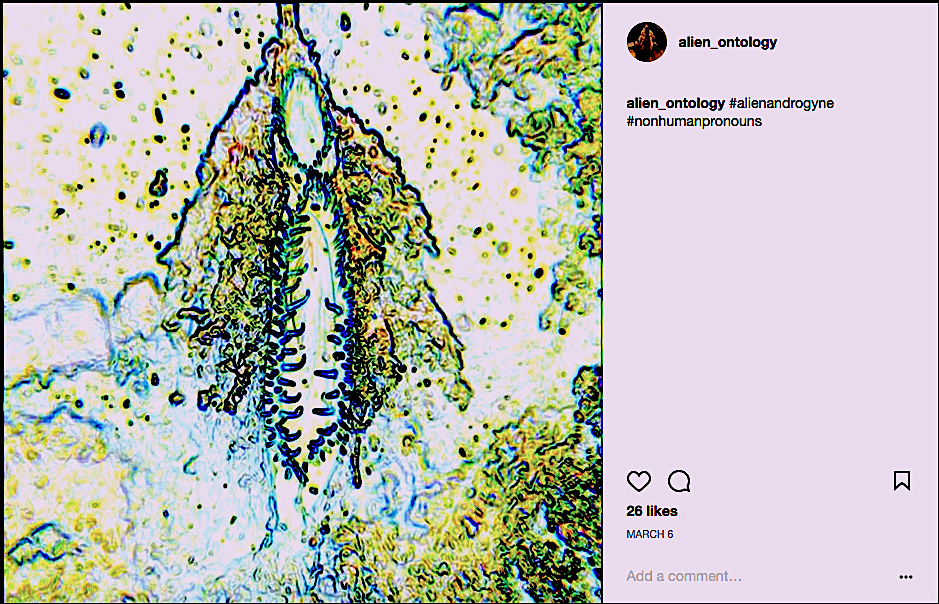Expand the post options ellipsis menu

(x=906, y=577)
